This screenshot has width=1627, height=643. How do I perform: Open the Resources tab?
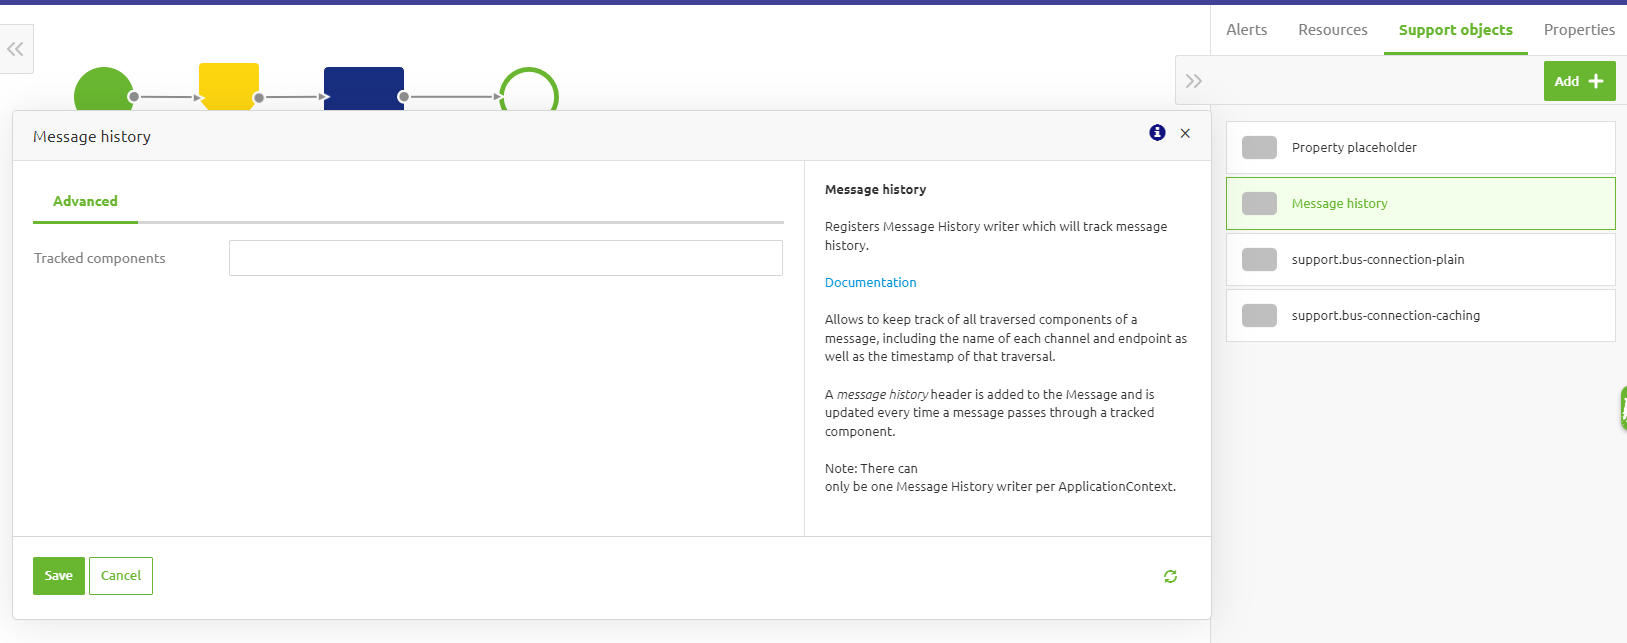pos(1332,30)
